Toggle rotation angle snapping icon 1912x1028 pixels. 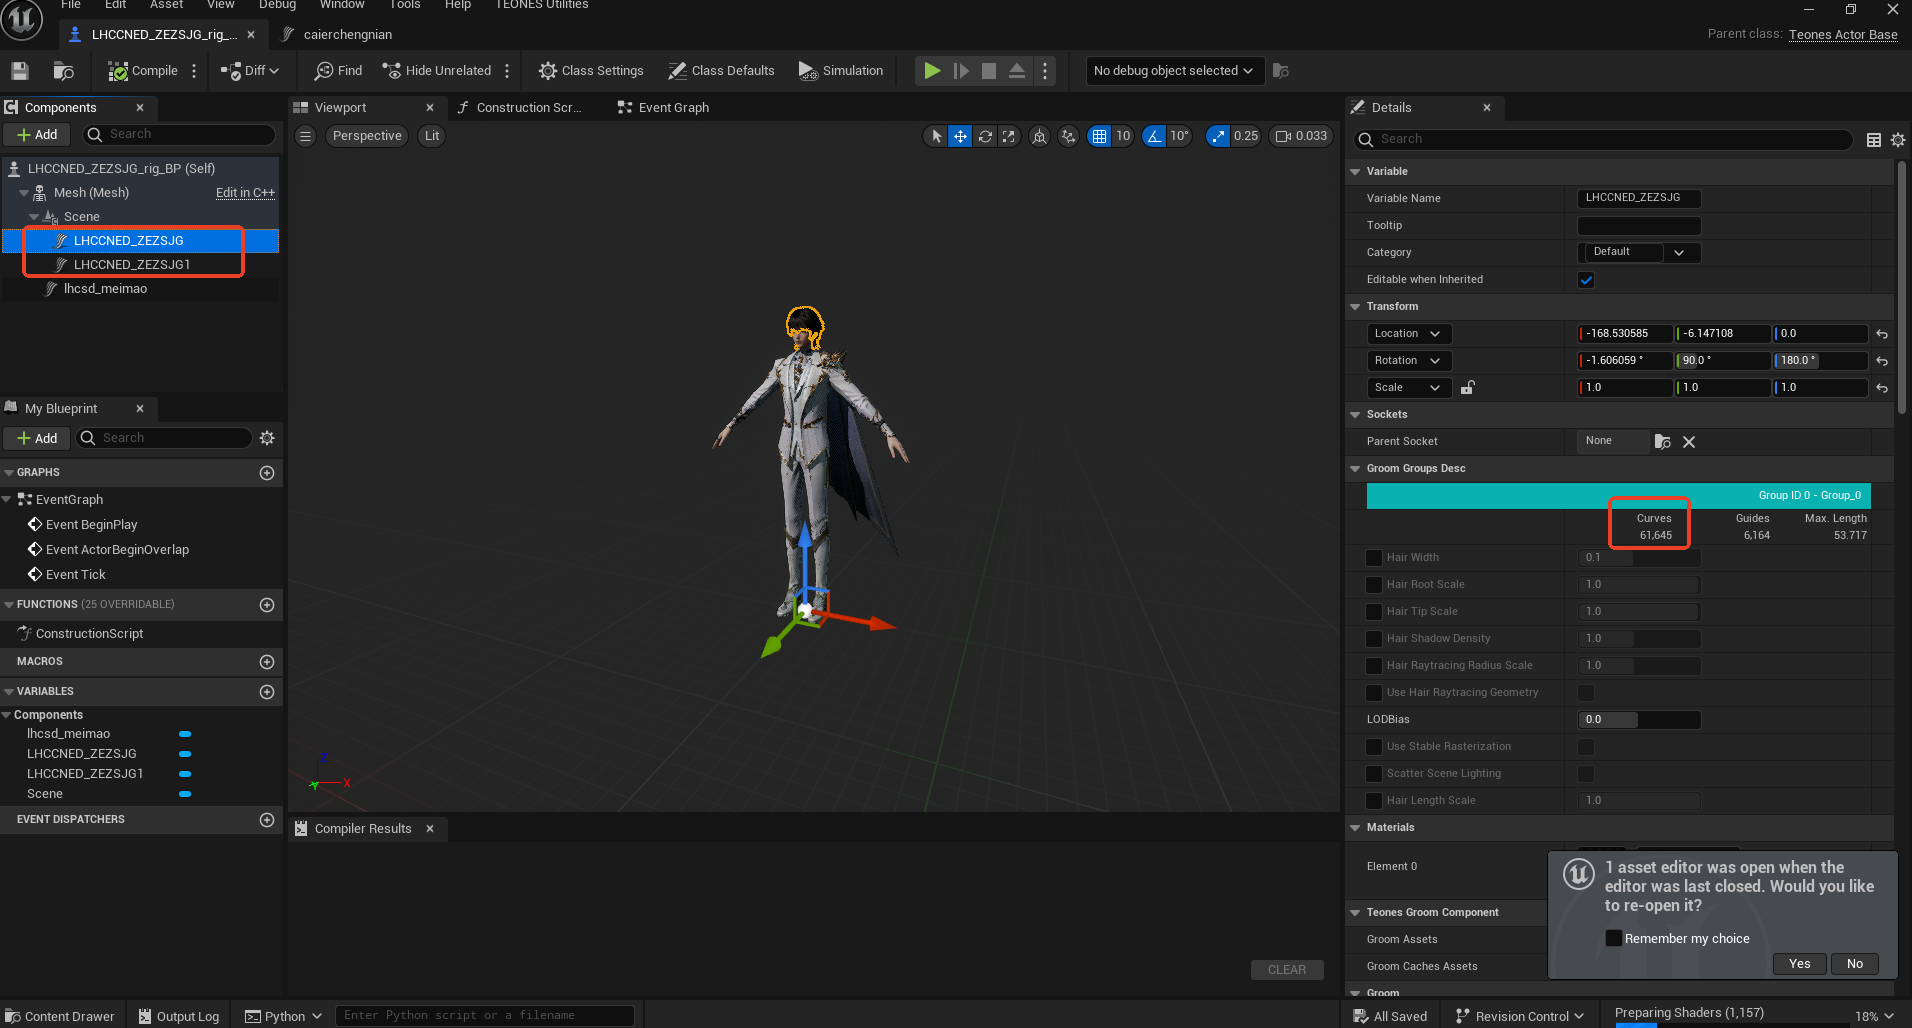tap(1154, 136)
